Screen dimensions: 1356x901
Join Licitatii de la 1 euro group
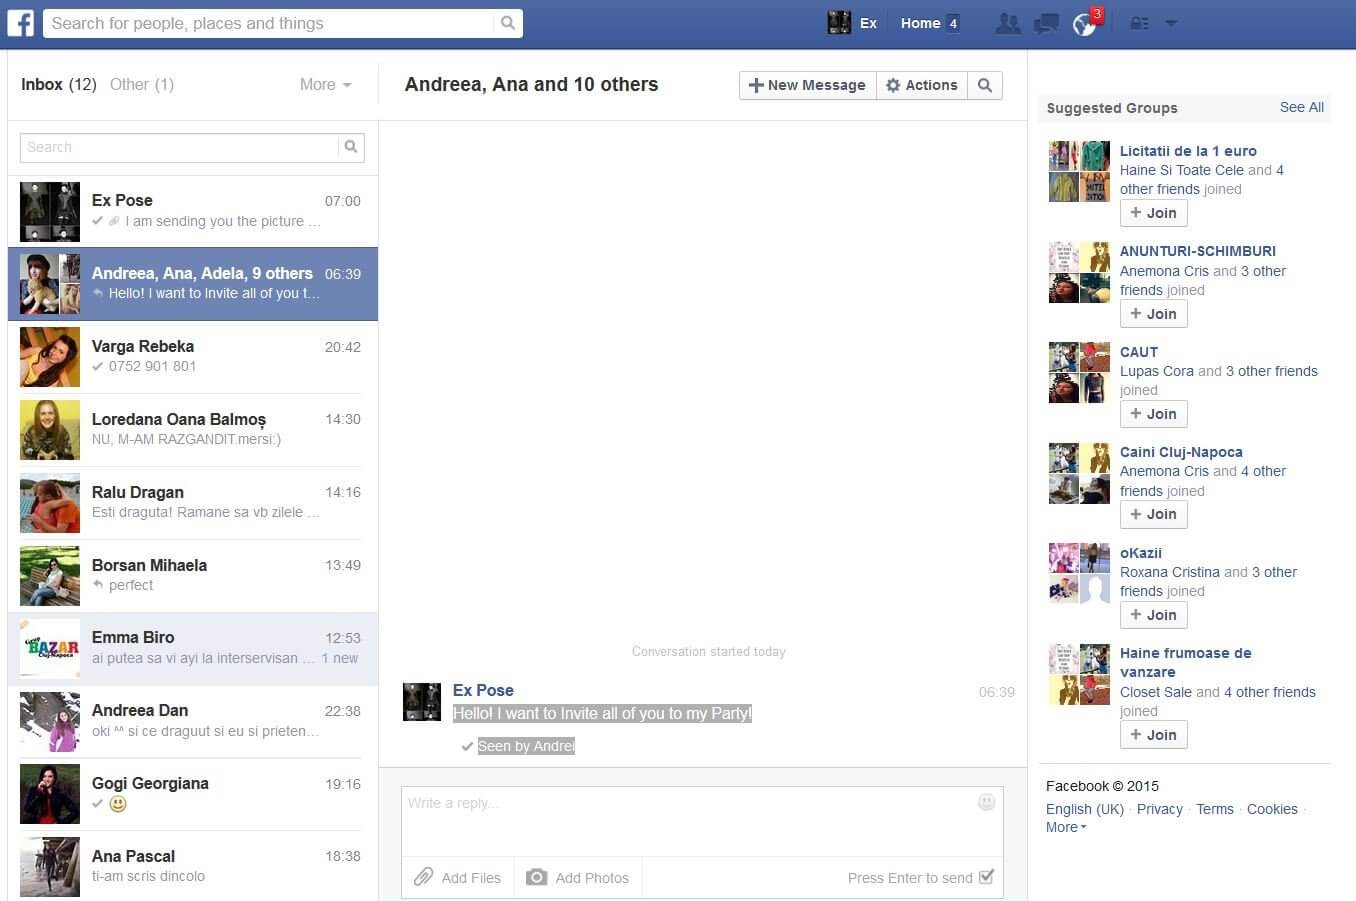(1153, 213)
